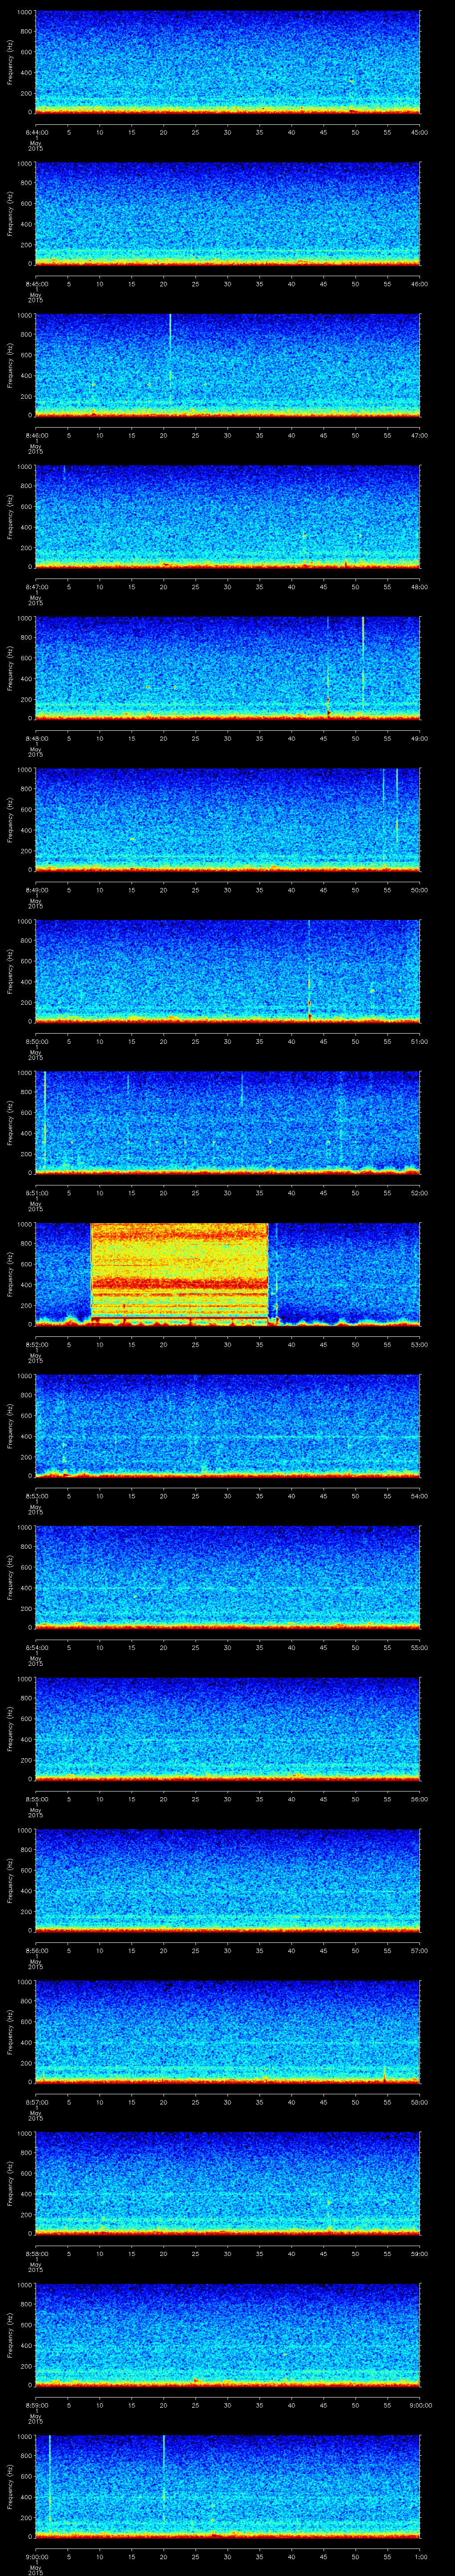Screen dimensions: 455x2576
Task: Click the vertical spike near 43s in 8:50:00 spectrogram
Action: 309,970
